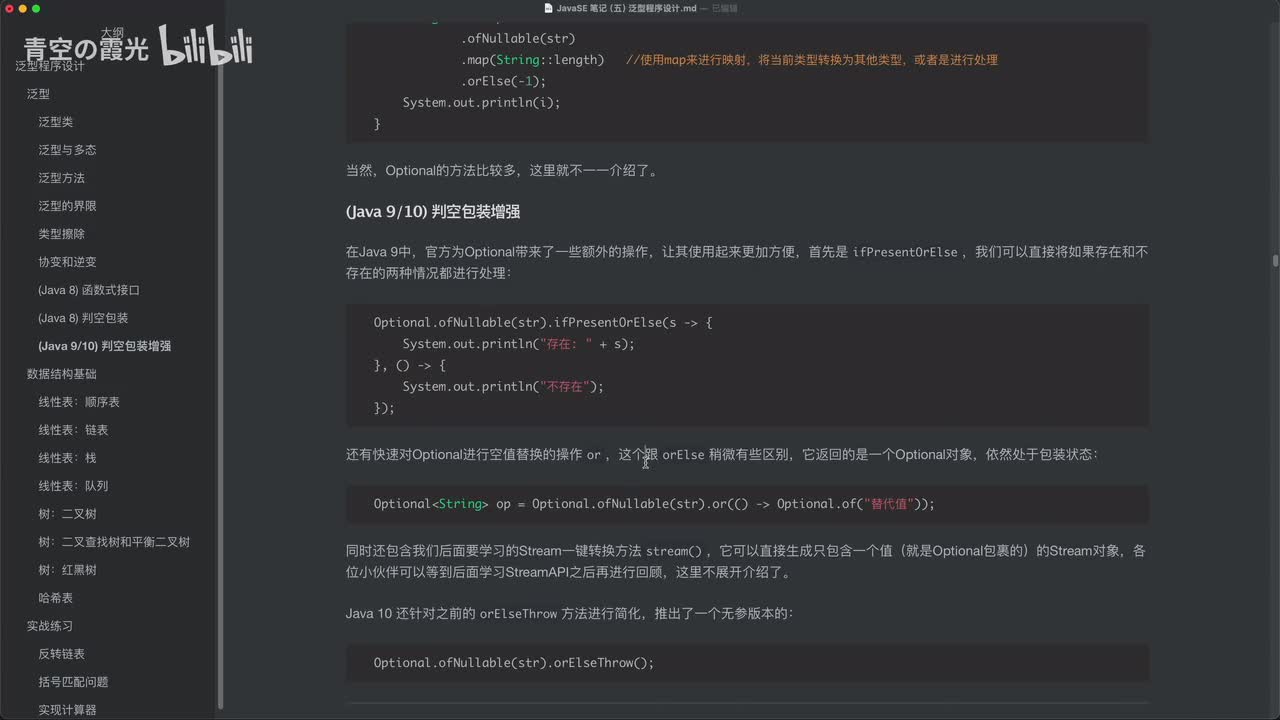Jump to 树：二叉树 section
Image resolution: width=1280 pixels, height=720 pixels.
(x=67, y=514)
